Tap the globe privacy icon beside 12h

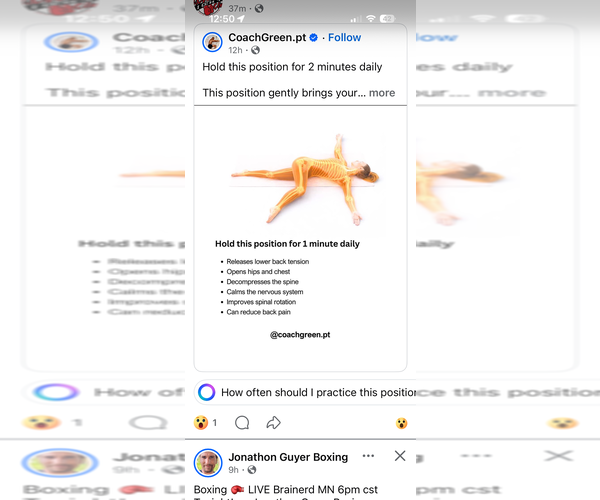pyautogui.click(x=256, y=50)
